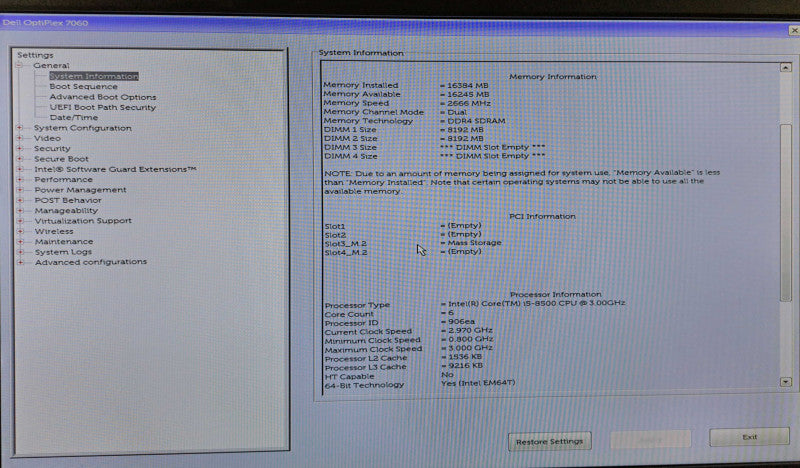Select Power Management label
Viewport: 800px width, 468px height.
click(80, 190)
